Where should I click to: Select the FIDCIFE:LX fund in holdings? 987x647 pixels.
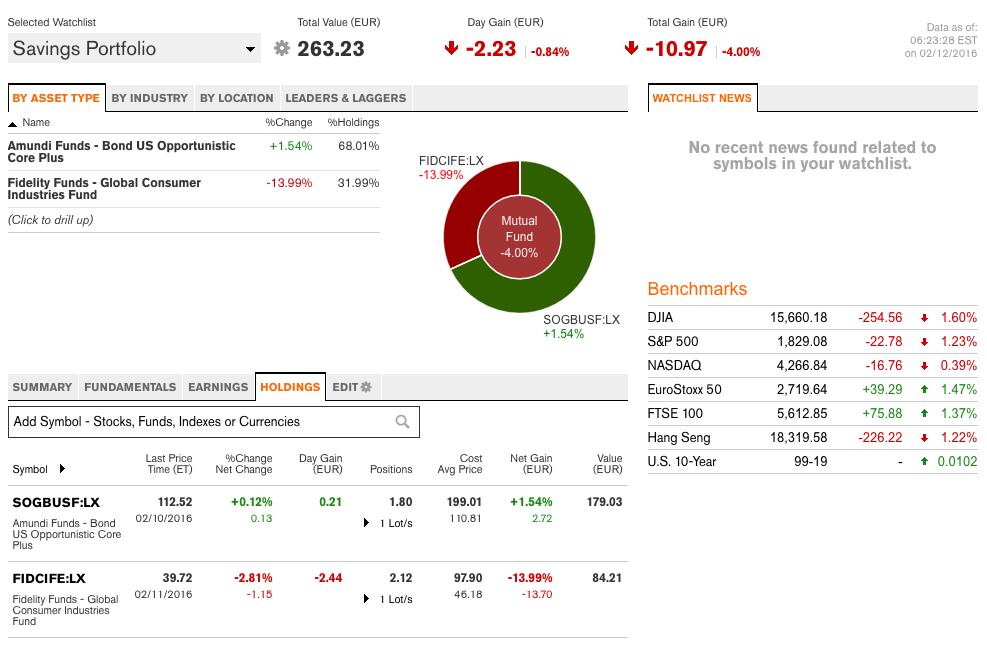pos(48,578)
